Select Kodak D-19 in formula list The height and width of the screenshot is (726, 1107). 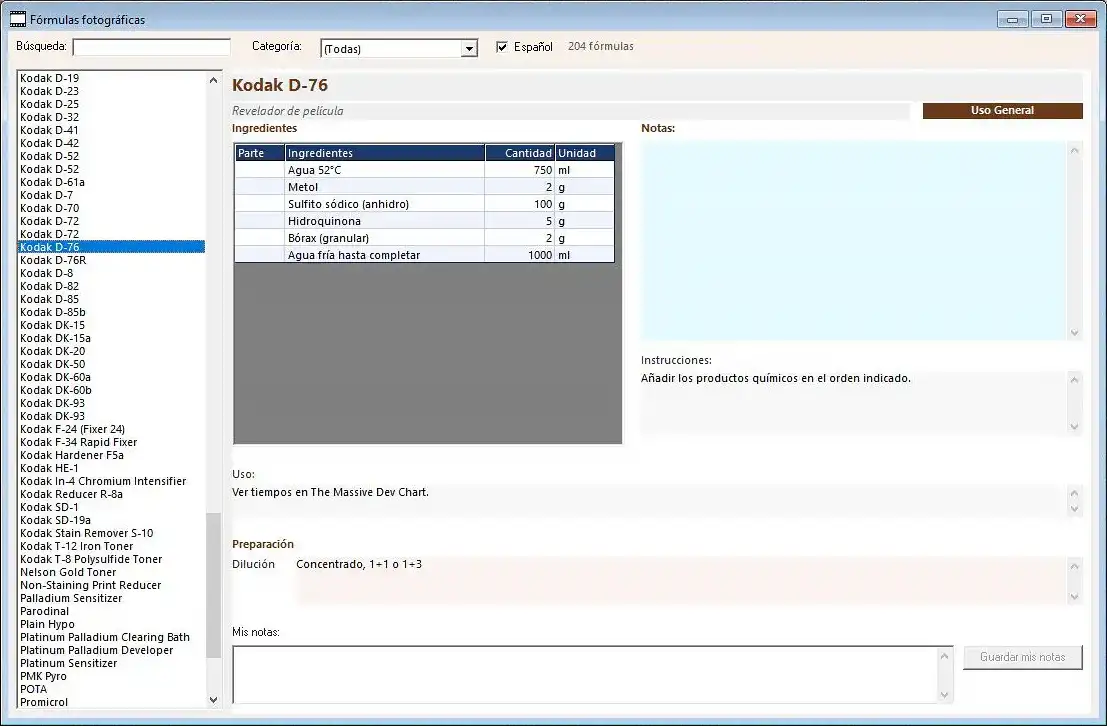coord(111,78)
